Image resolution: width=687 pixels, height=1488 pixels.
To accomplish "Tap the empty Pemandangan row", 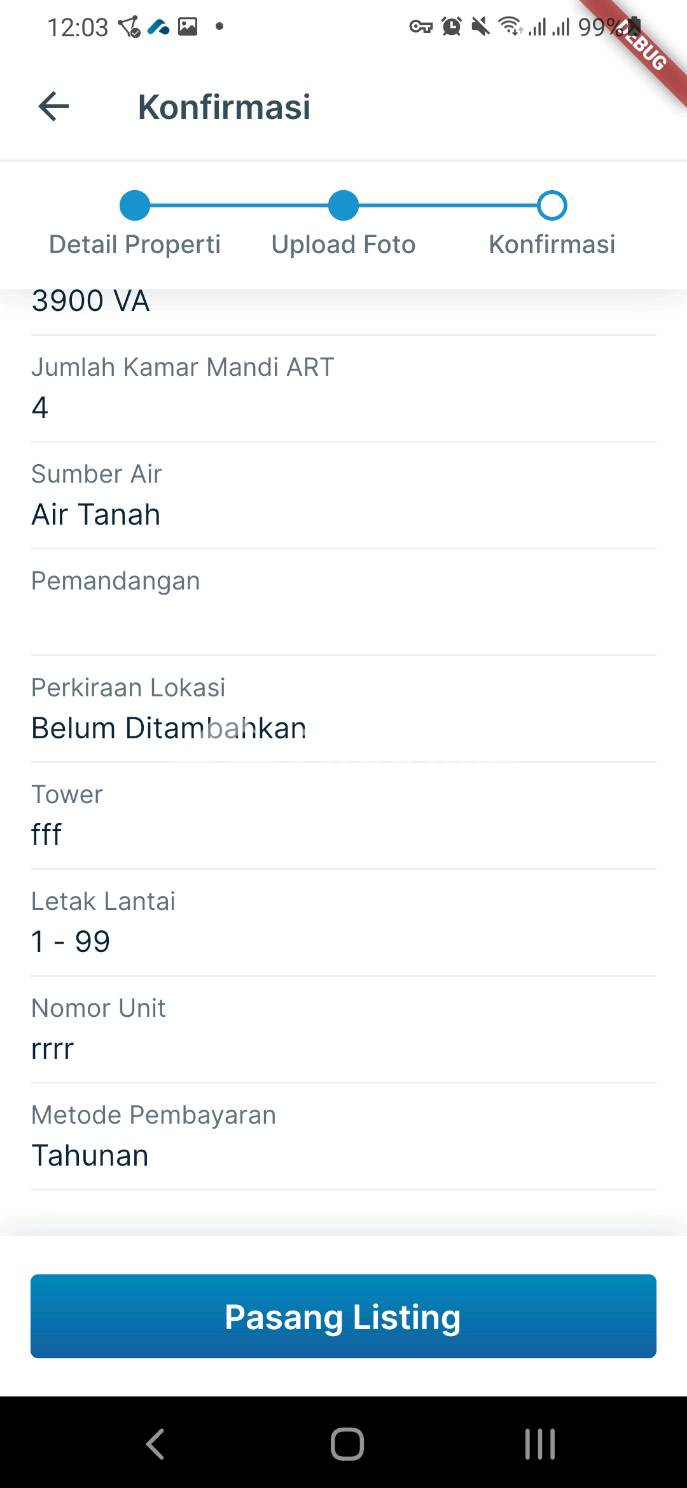I will pyautogui.click(x=343, y=602).
